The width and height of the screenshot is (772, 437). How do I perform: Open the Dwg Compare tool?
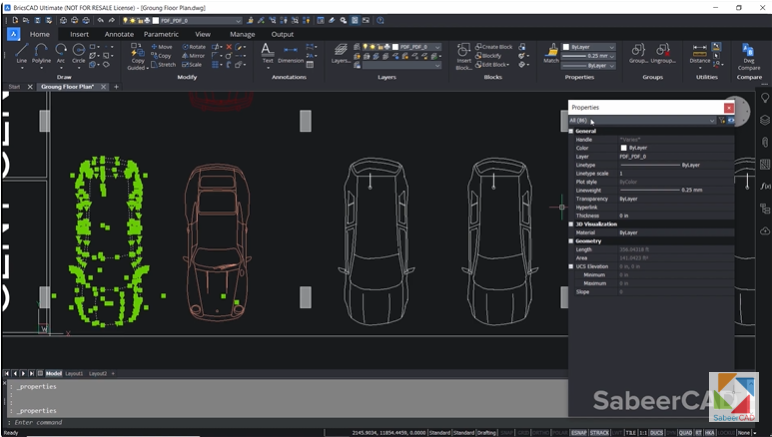click(x=748, y=54)
